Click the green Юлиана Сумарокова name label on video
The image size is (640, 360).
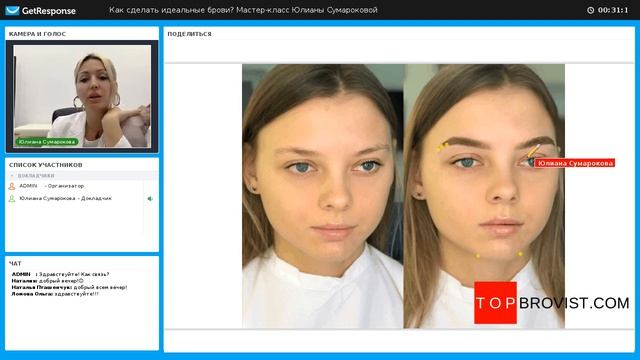[47, 142]
